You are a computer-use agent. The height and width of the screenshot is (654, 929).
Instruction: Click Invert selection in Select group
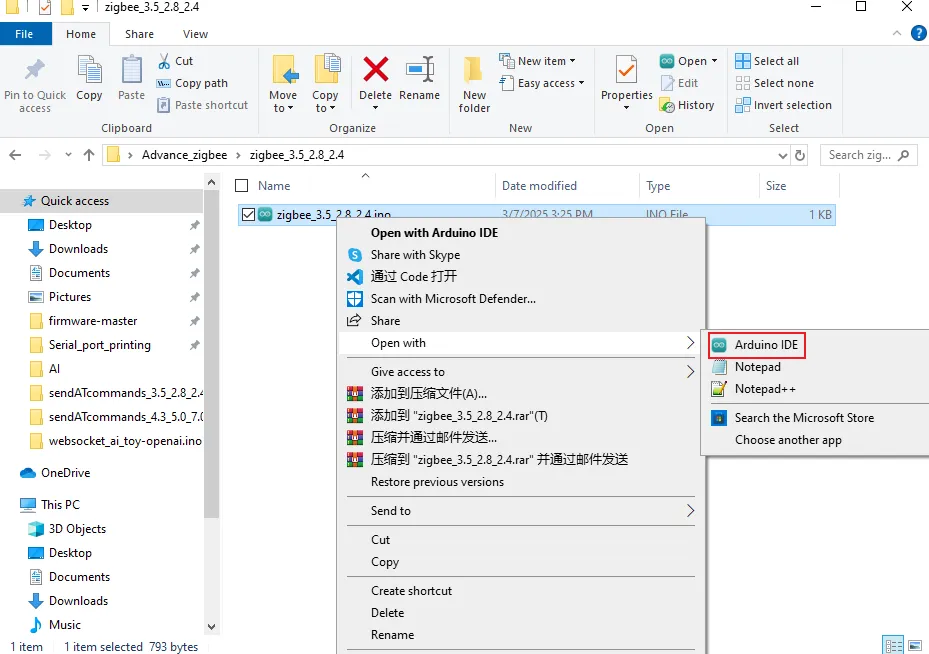pos(792,105)
